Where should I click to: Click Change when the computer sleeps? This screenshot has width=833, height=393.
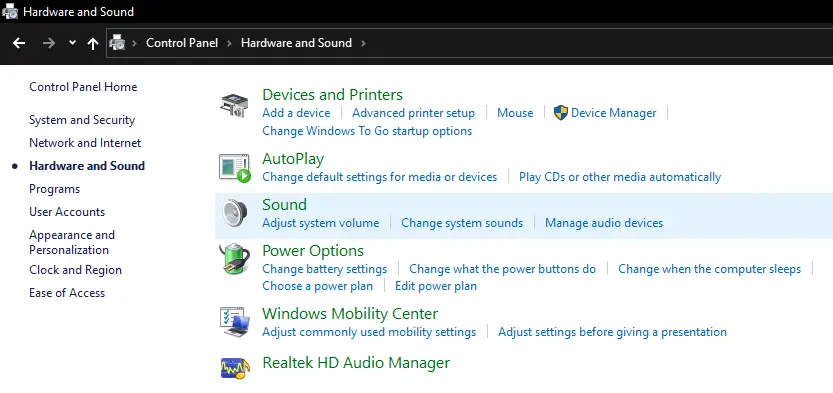click(709, 269)
